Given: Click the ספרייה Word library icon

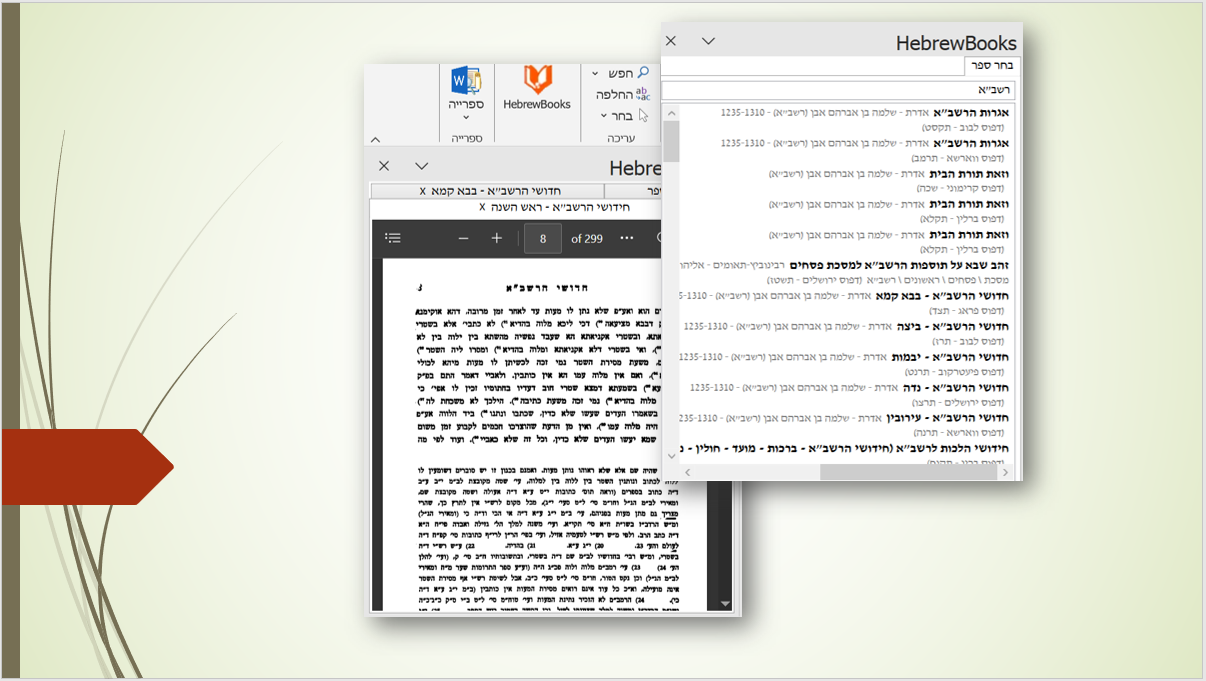Looking at the screenshot, I should [466, 80].
